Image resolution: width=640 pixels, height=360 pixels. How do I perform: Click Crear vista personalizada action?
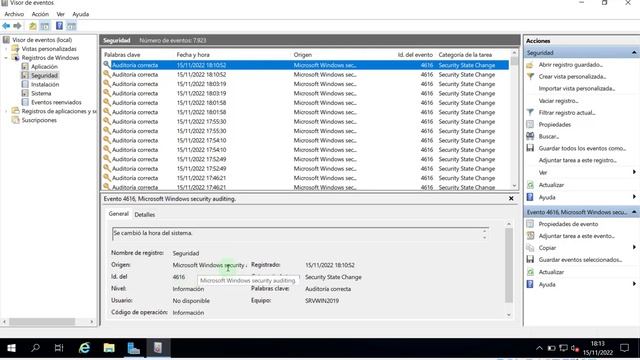click(x=572, y=77)
